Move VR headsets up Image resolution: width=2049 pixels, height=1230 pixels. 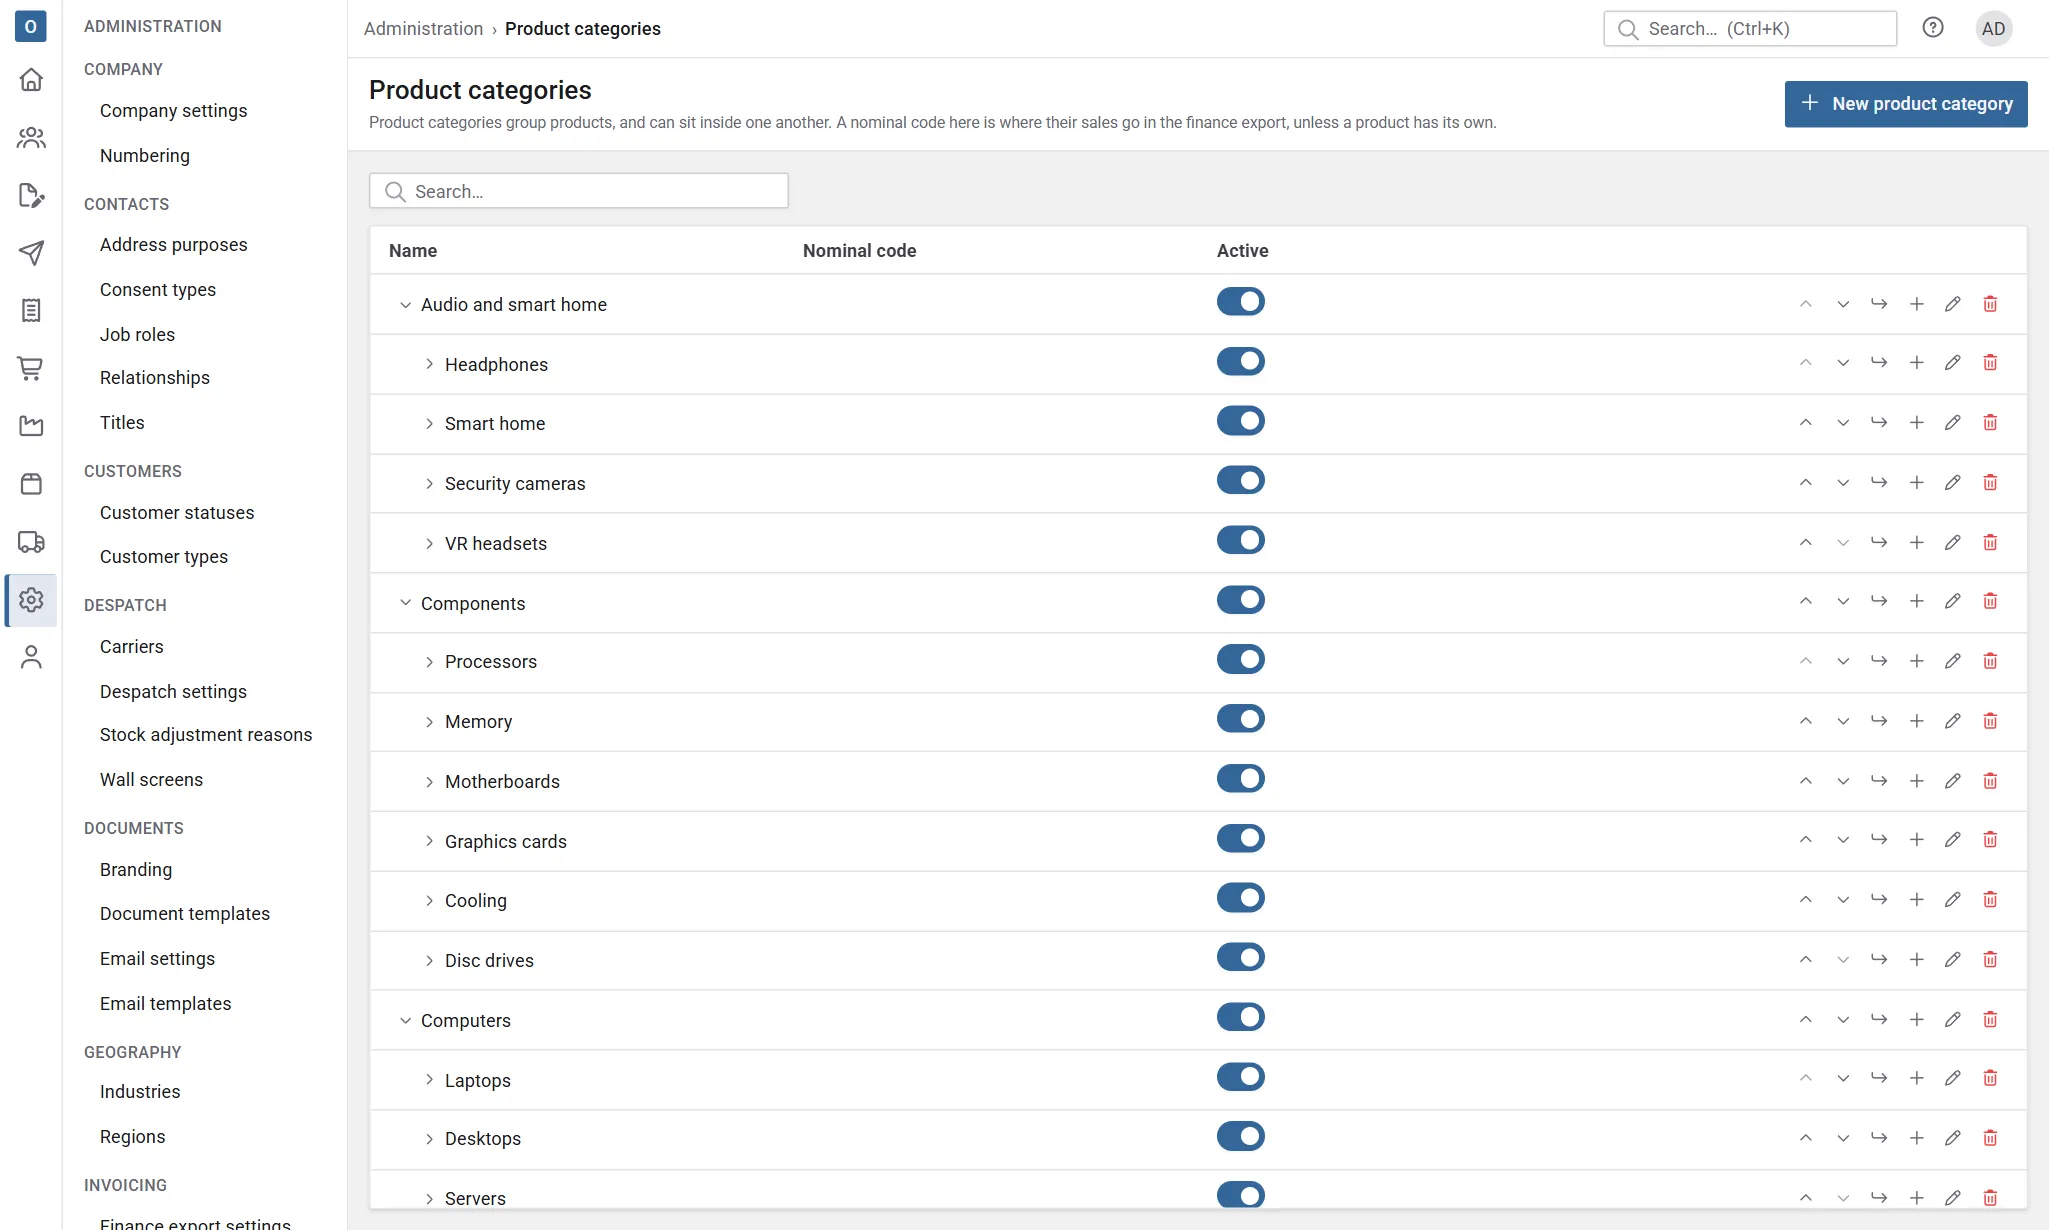click(x=1805, y=543)
